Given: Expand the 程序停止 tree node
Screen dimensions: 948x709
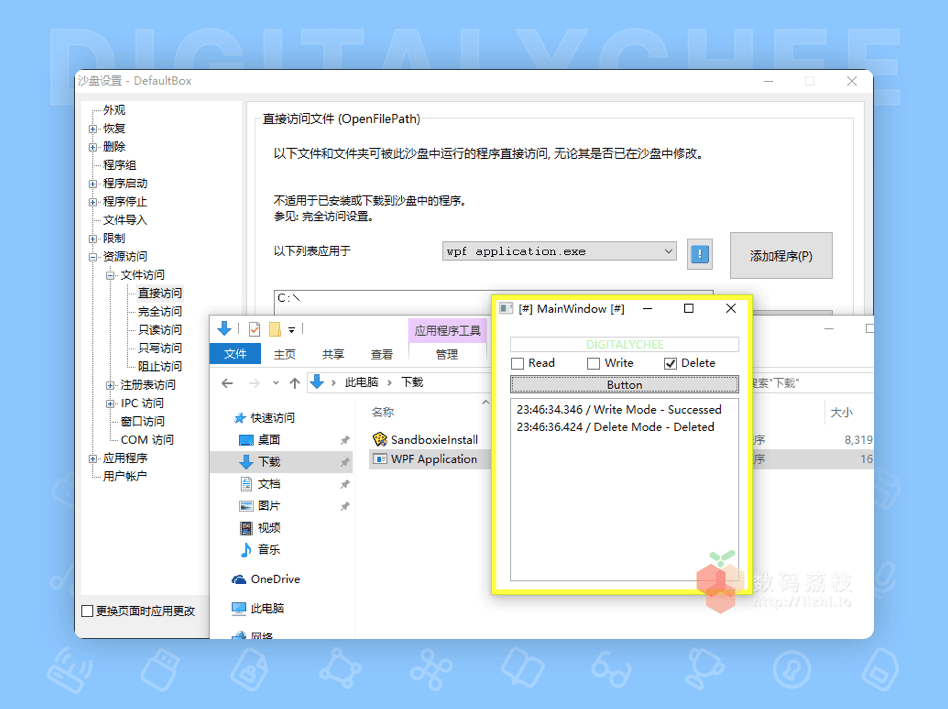Looking at the screenshot, I should 93,202.
